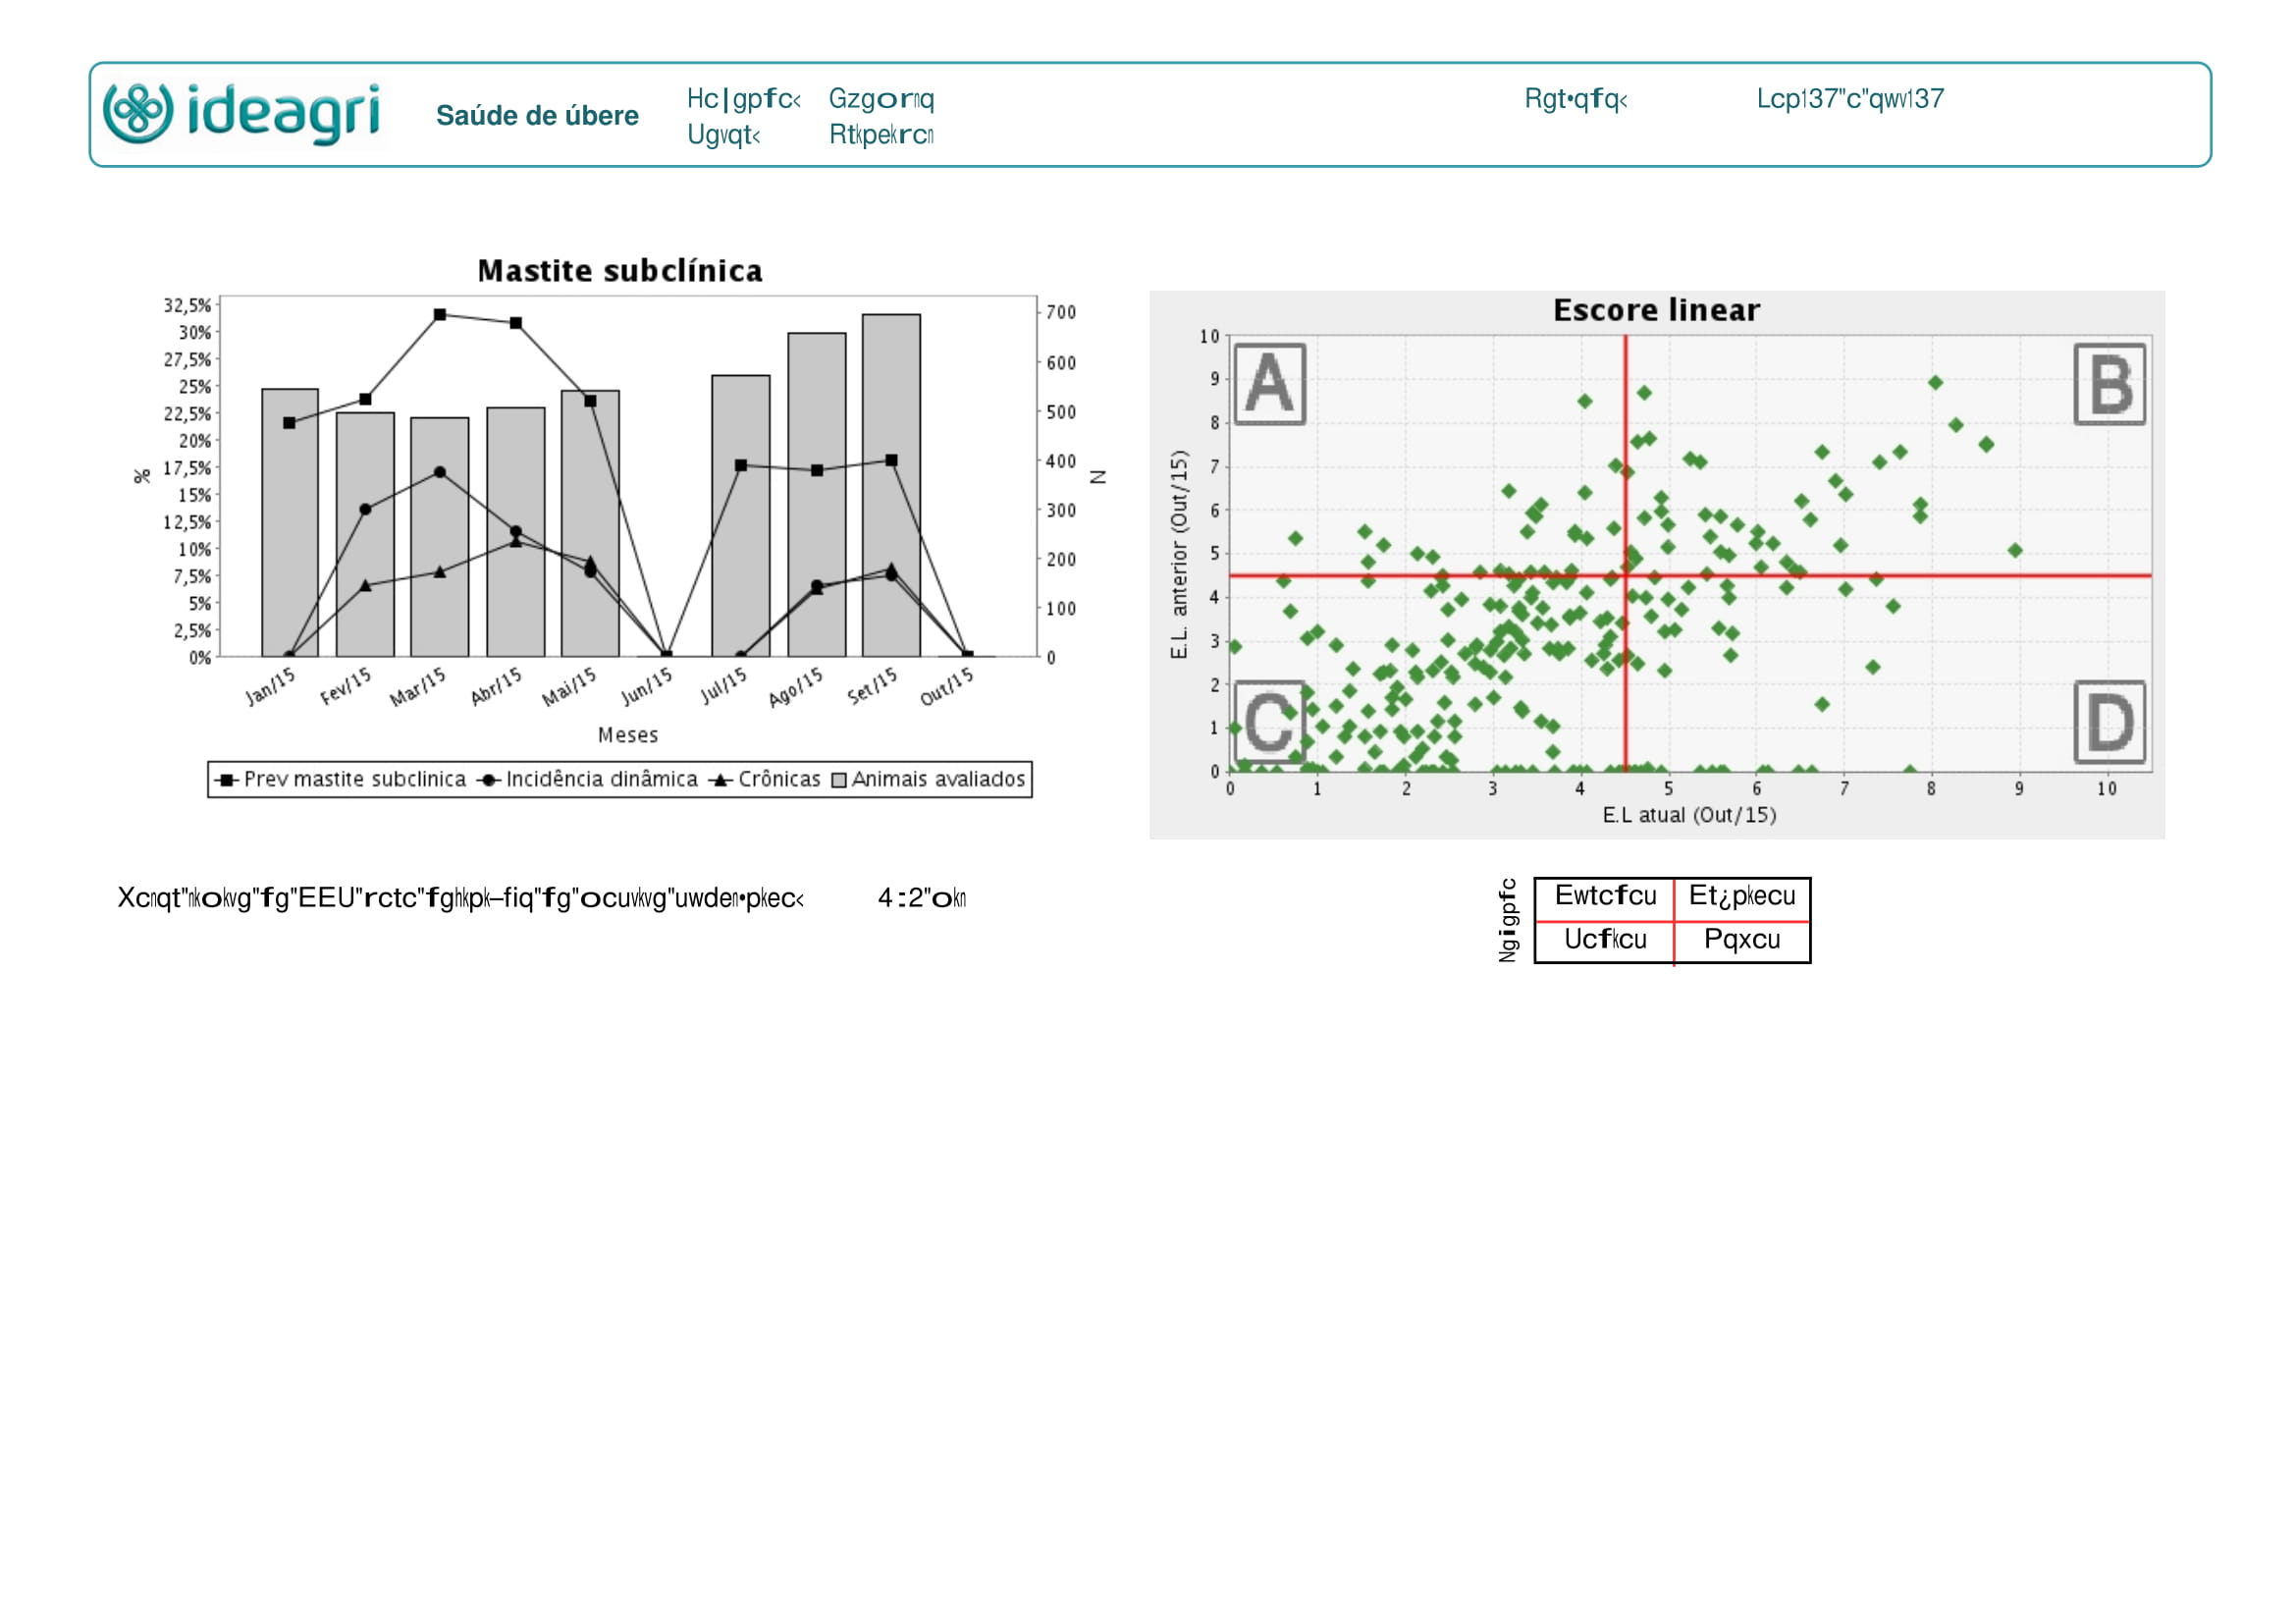Click the 'Rgt•qfq<' header label
Screen dimensions: 2296x1623
pos(1576,99)
